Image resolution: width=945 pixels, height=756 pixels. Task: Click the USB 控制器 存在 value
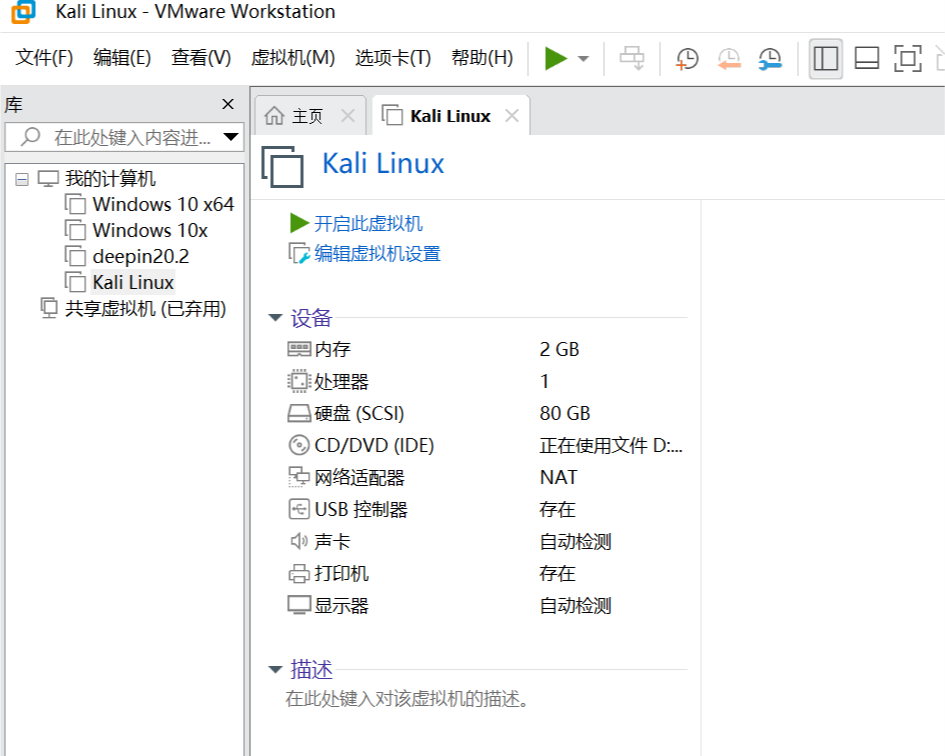click(557, 509)
